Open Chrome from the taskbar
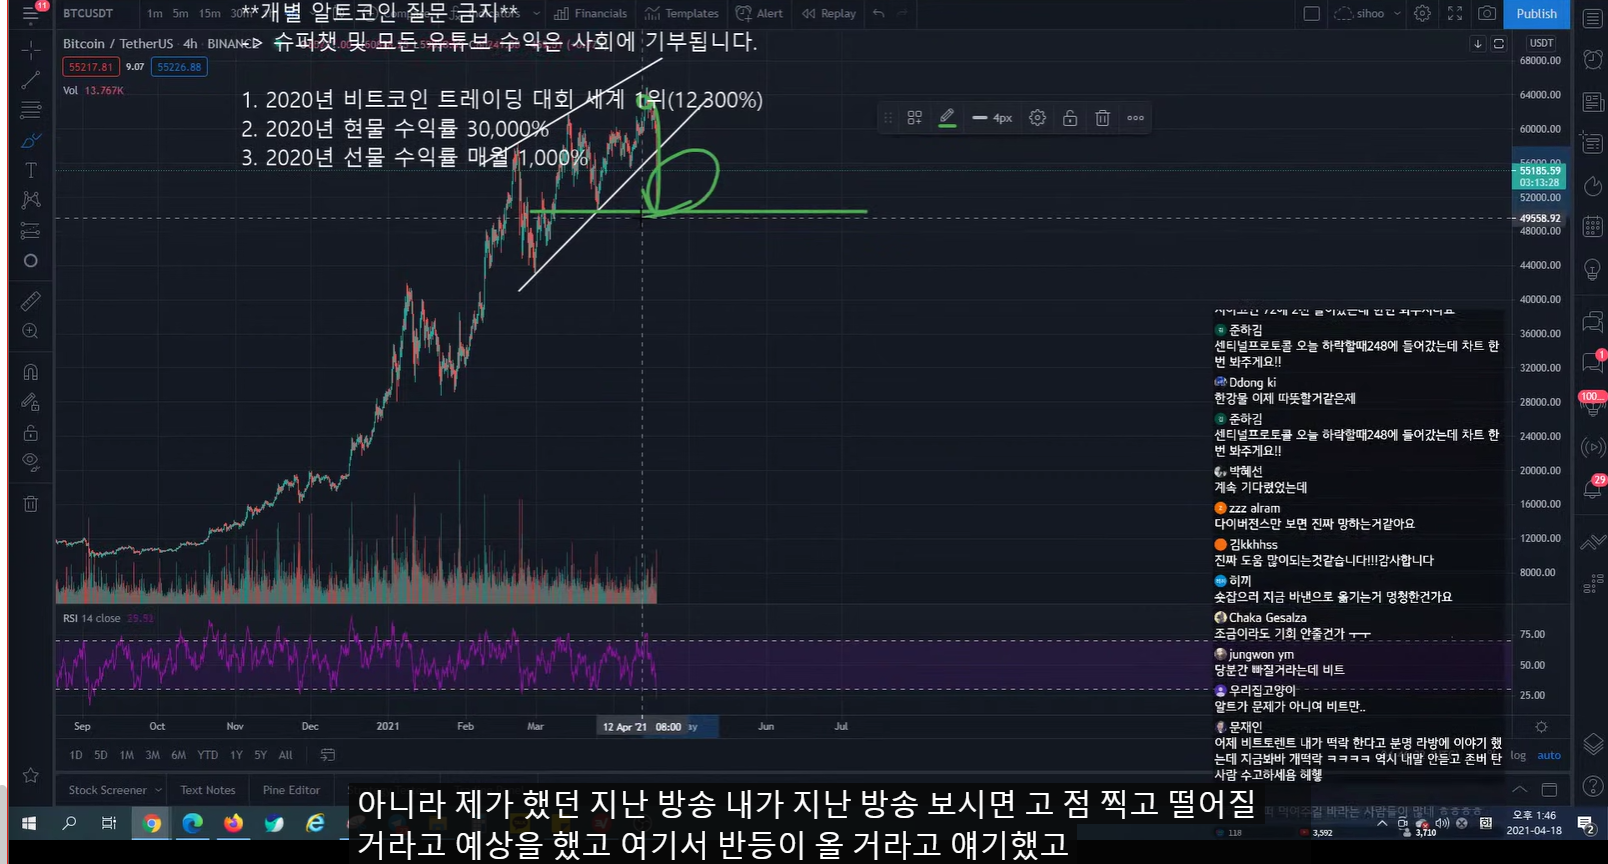Image resolution: width=1608 pixels, height=864 pixels. click(152, 823)
